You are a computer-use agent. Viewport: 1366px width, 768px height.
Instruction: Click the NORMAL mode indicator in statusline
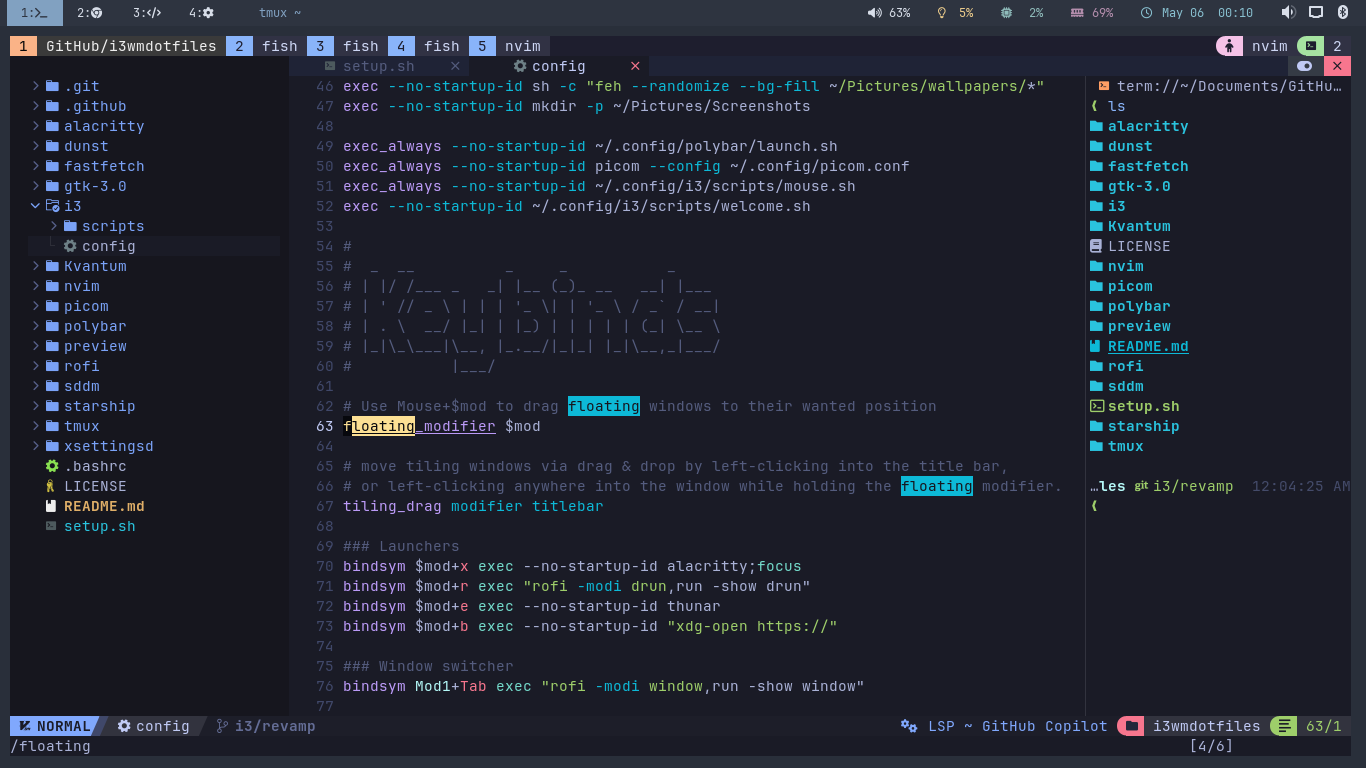pyautogui.click(x=53, y=726)
